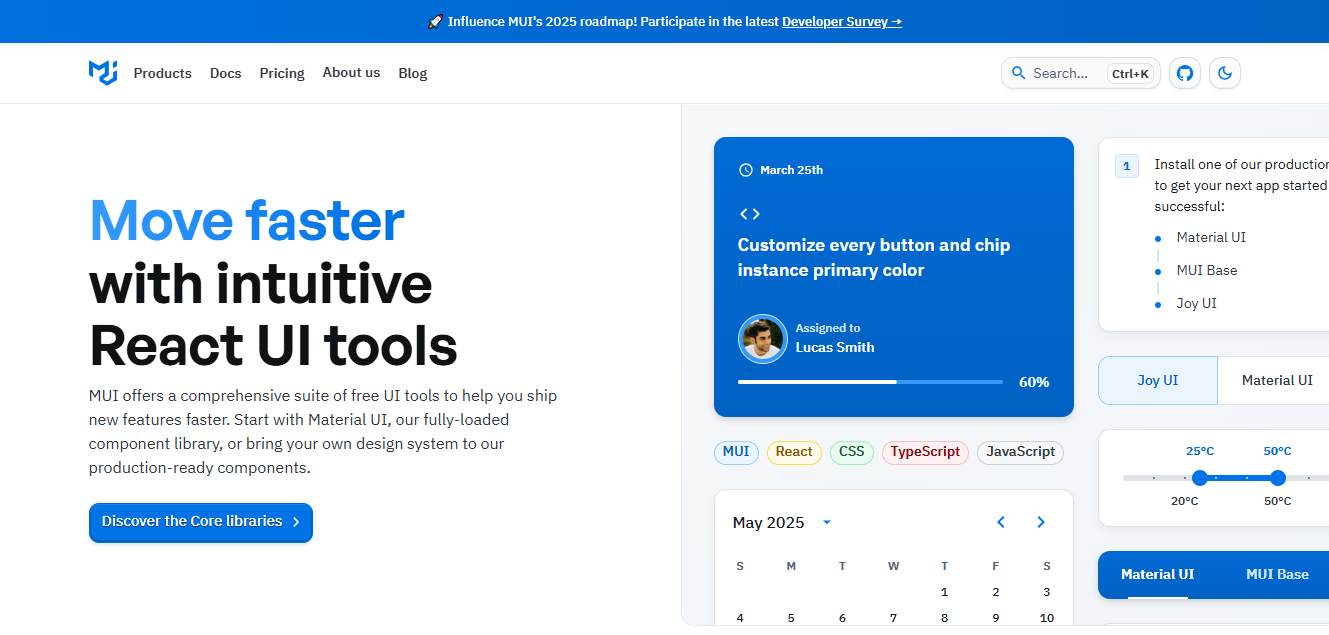
Task: Select May 2 in the calendar
Action: 996,592
